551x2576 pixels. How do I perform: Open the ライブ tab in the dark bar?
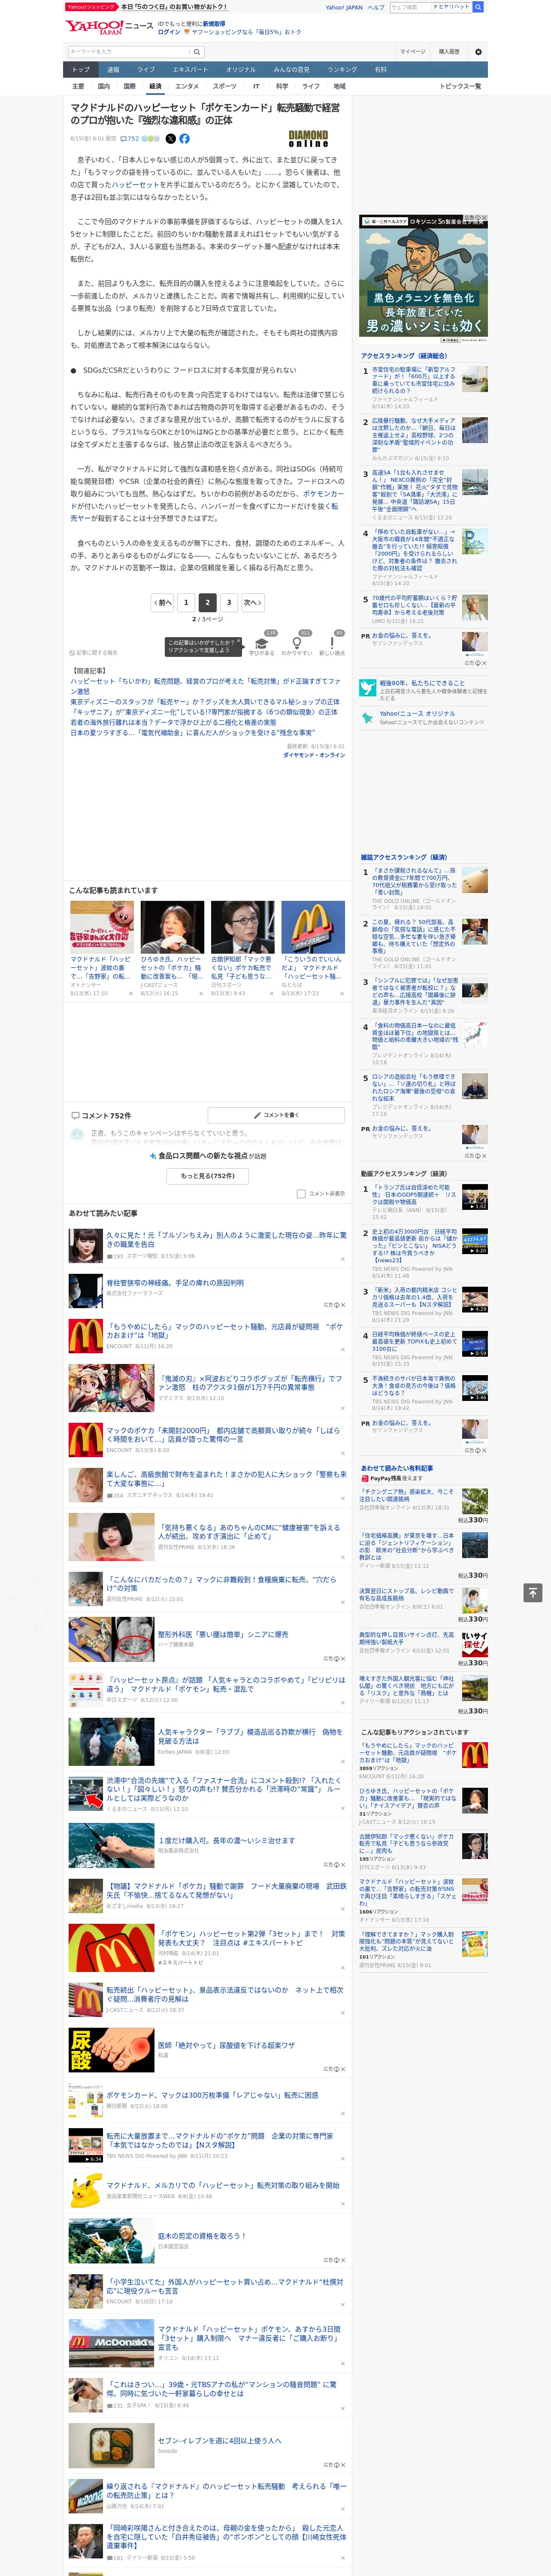coord(146,70)
